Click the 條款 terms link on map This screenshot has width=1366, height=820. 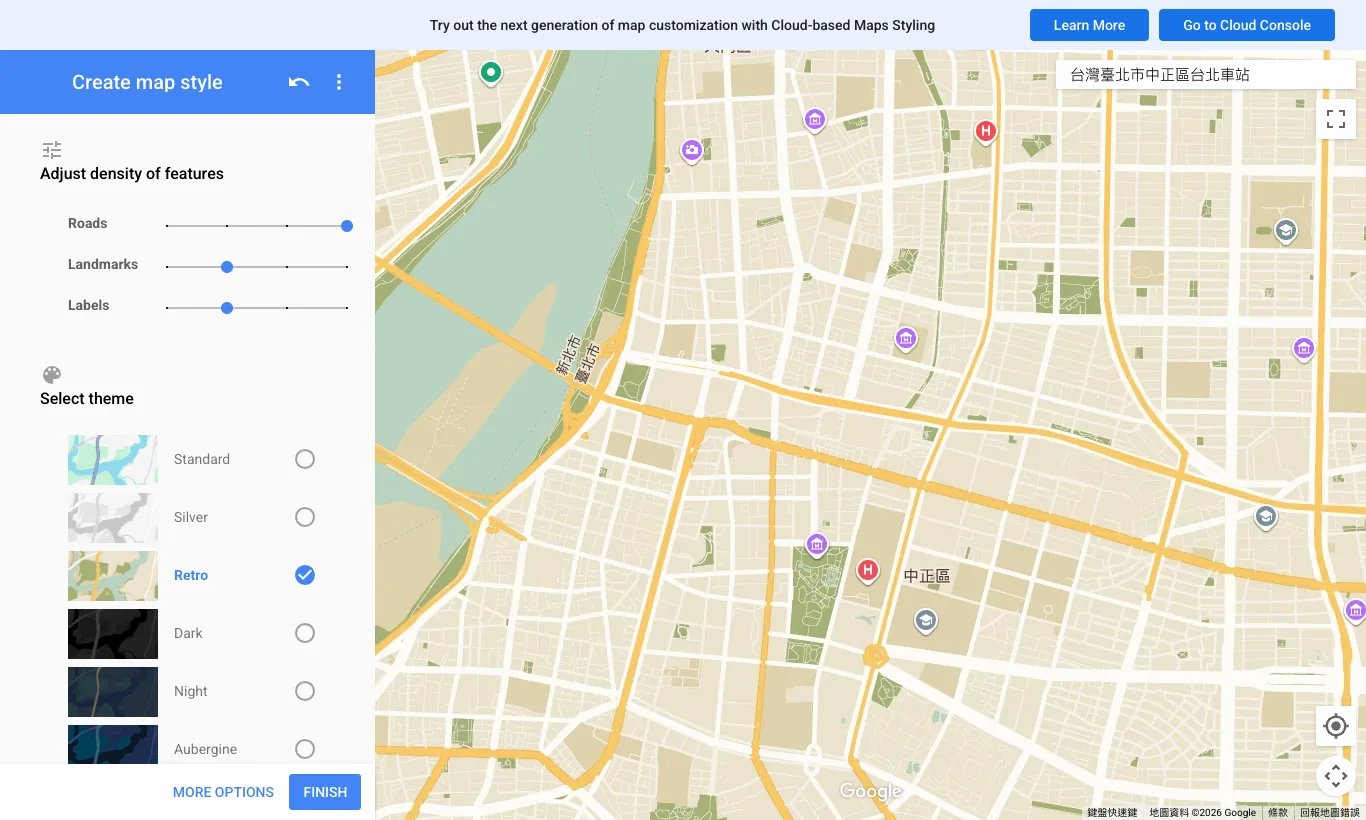tap(1278, 813)
